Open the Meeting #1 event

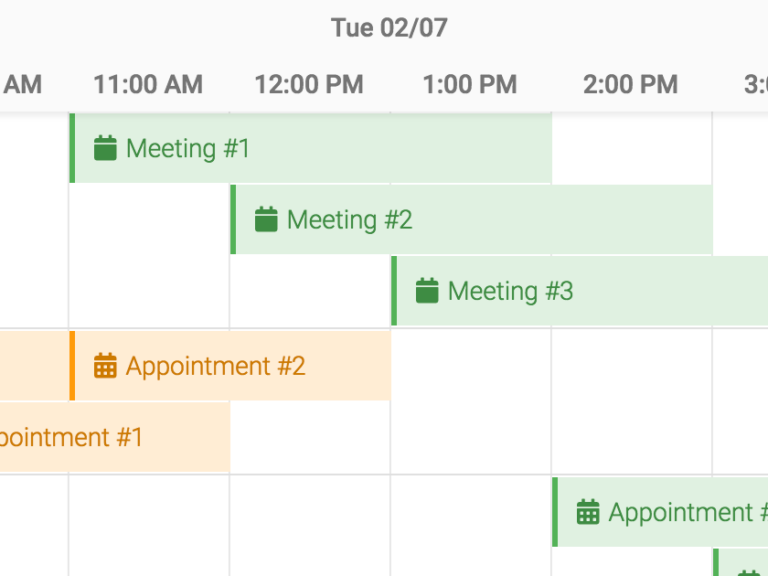pyautogui.click(x=311, y=148)
